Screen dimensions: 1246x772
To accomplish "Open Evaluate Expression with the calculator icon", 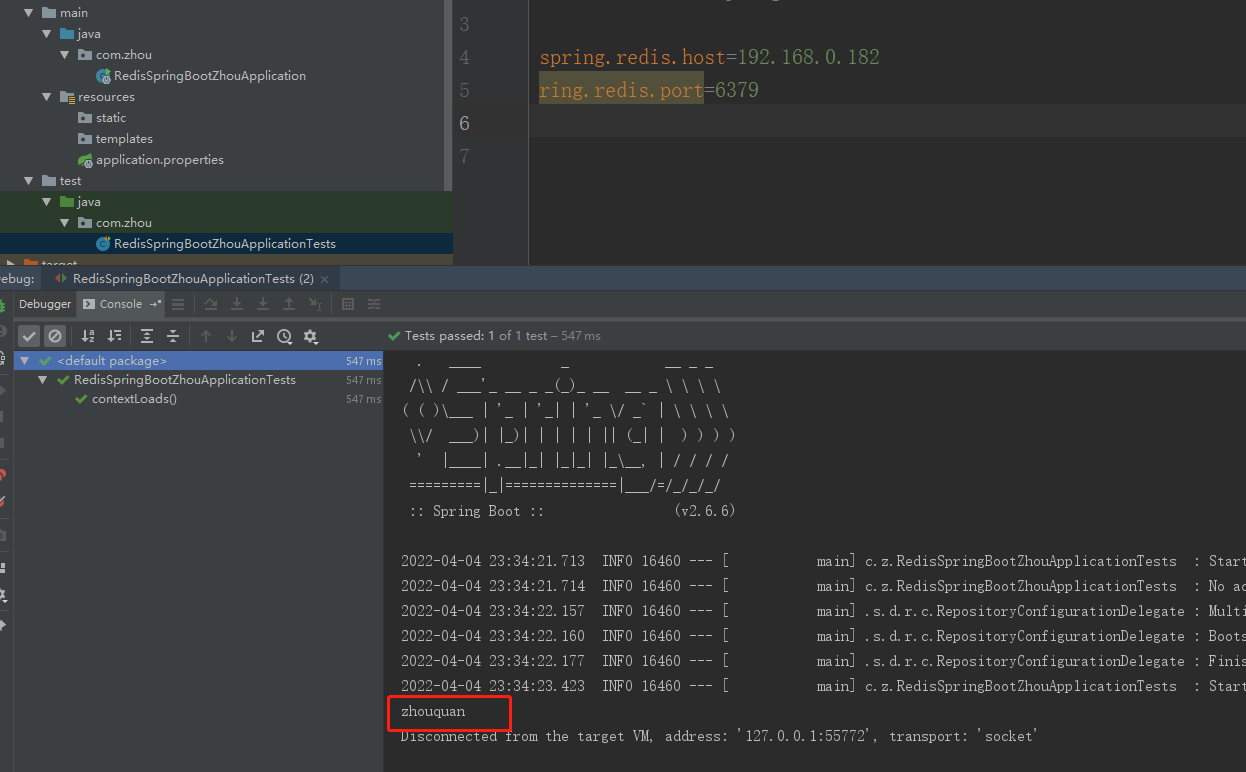I will (x=348, y=303).
